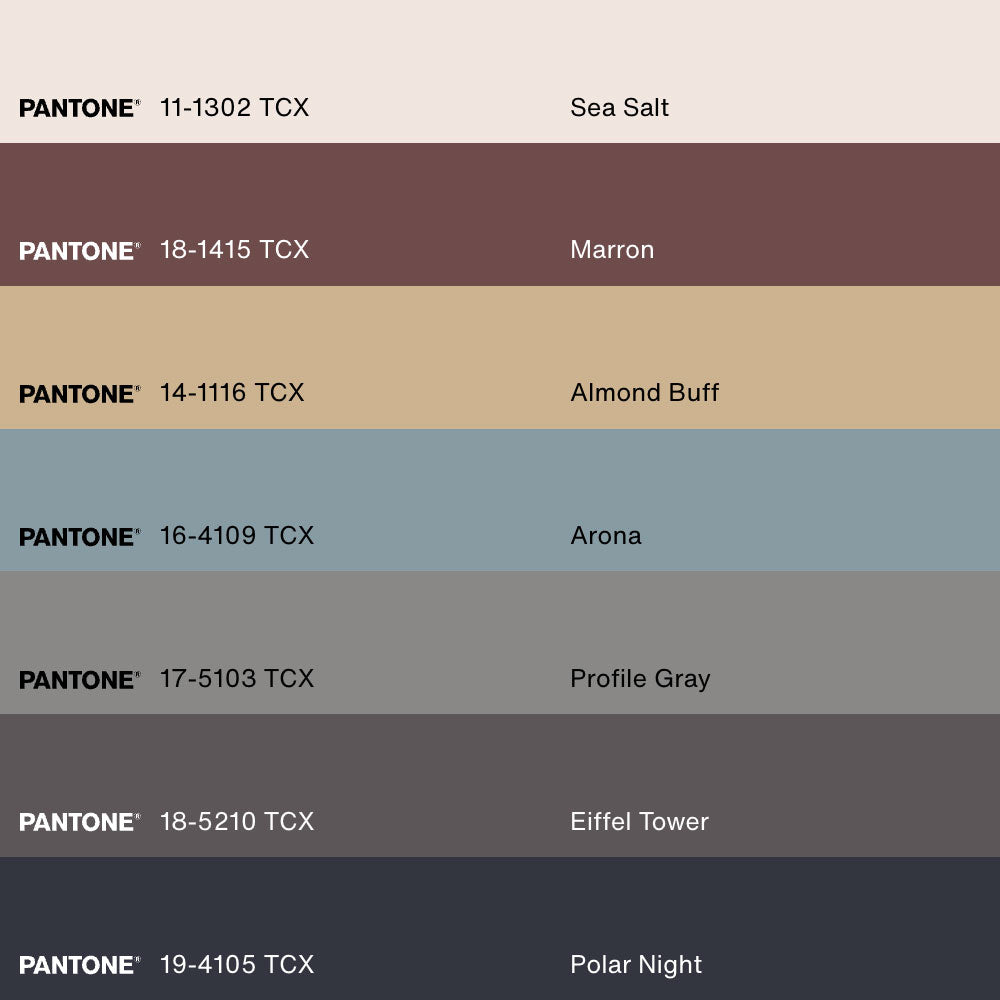
Task: Click the Pantone logo on Sea Salt row
Action: tap(79, 108)
